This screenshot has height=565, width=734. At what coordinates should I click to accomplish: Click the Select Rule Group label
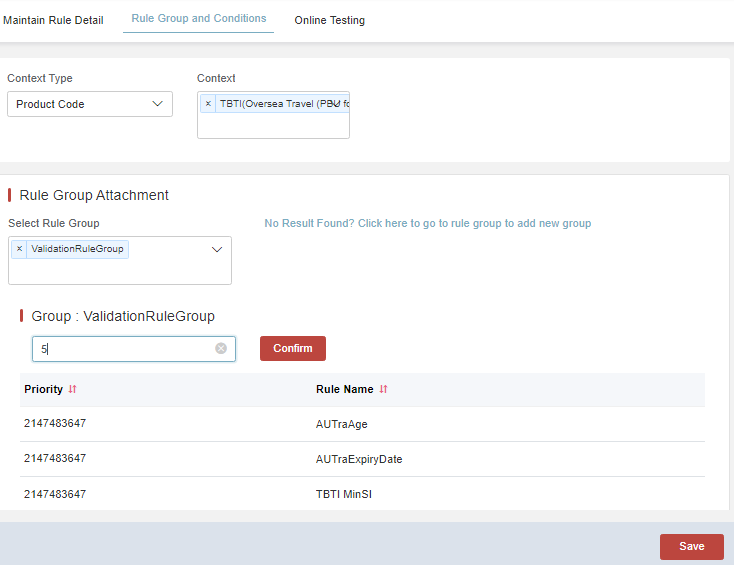53,223
